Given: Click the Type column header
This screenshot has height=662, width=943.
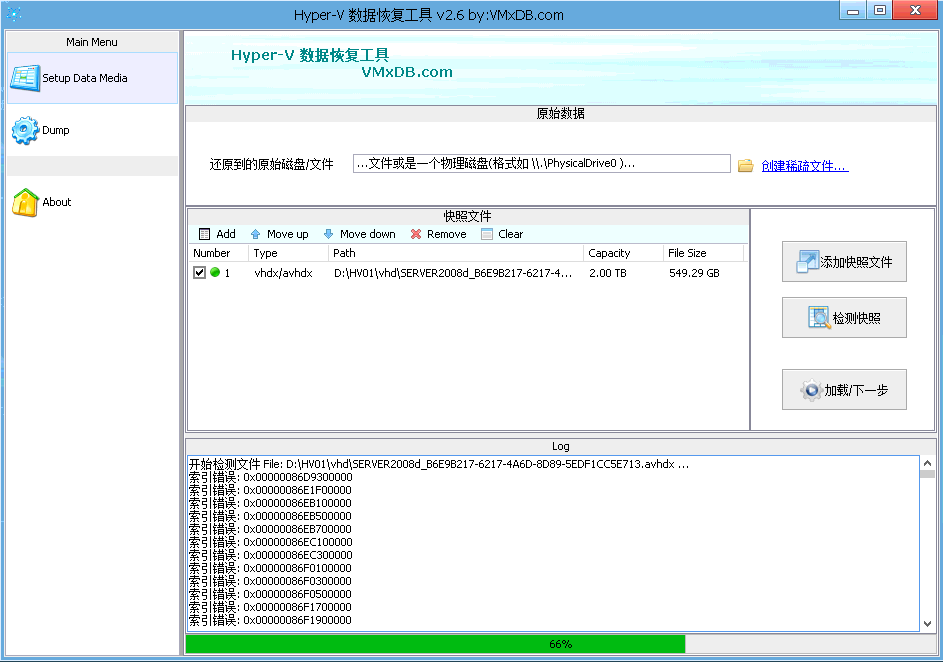Looking at the screenshot, I should (x=288, y=253).
